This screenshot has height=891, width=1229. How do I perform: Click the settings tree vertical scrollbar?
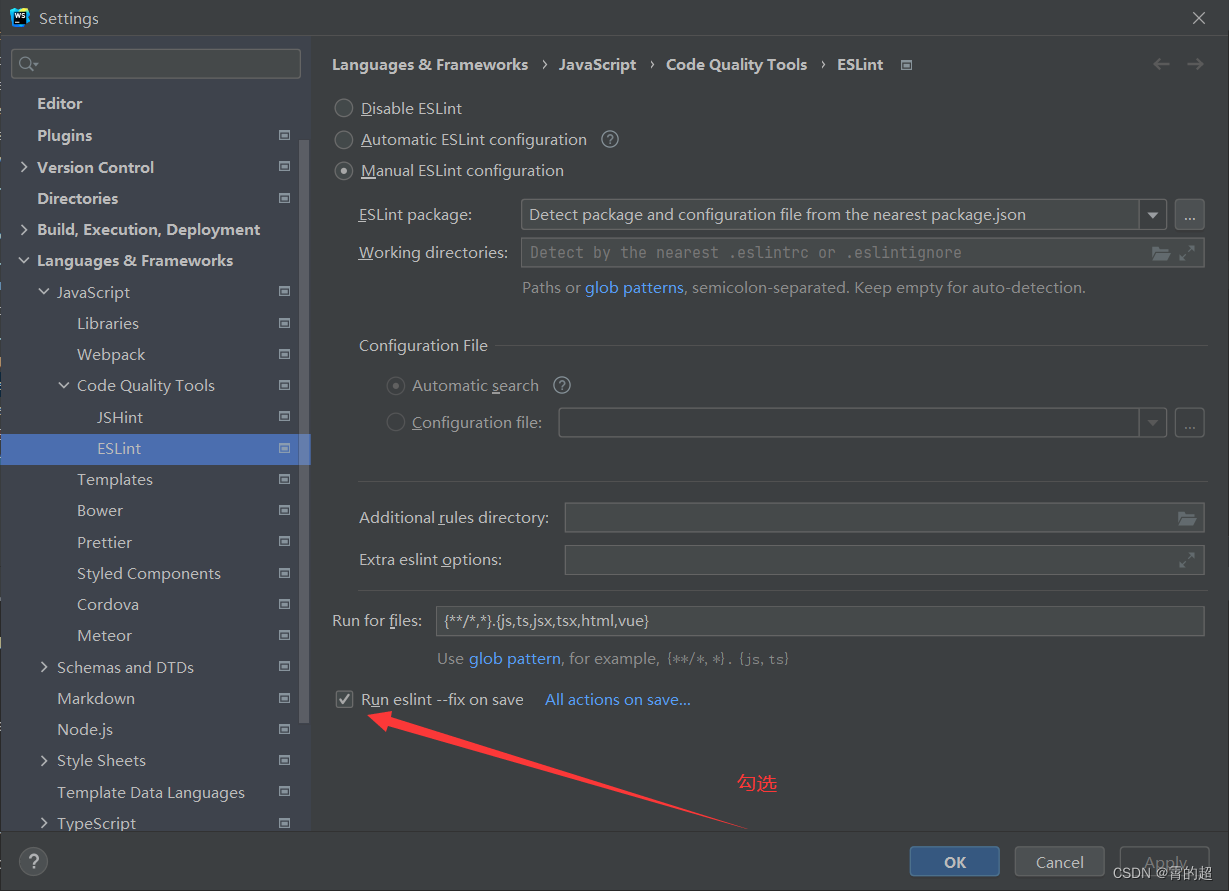tap(305, 430)
